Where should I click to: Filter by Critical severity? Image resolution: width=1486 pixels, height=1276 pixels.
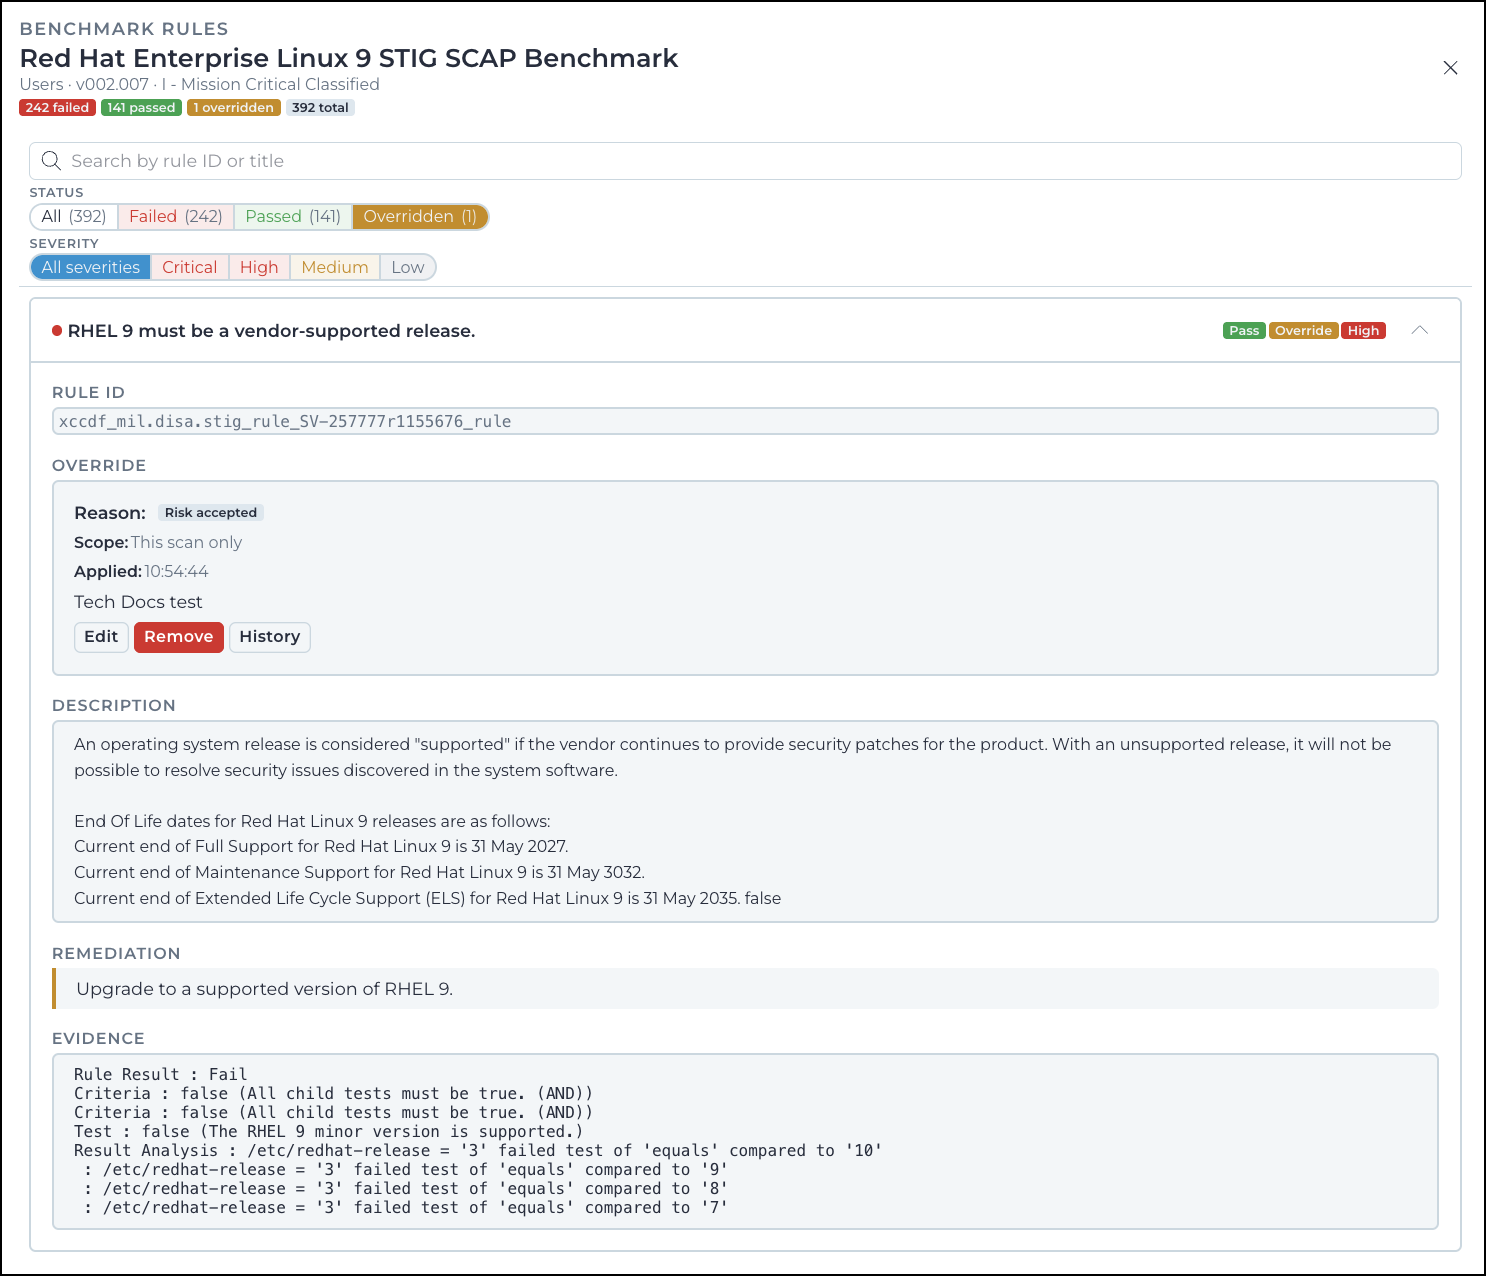pyautogui.click(x=190, y=268)
